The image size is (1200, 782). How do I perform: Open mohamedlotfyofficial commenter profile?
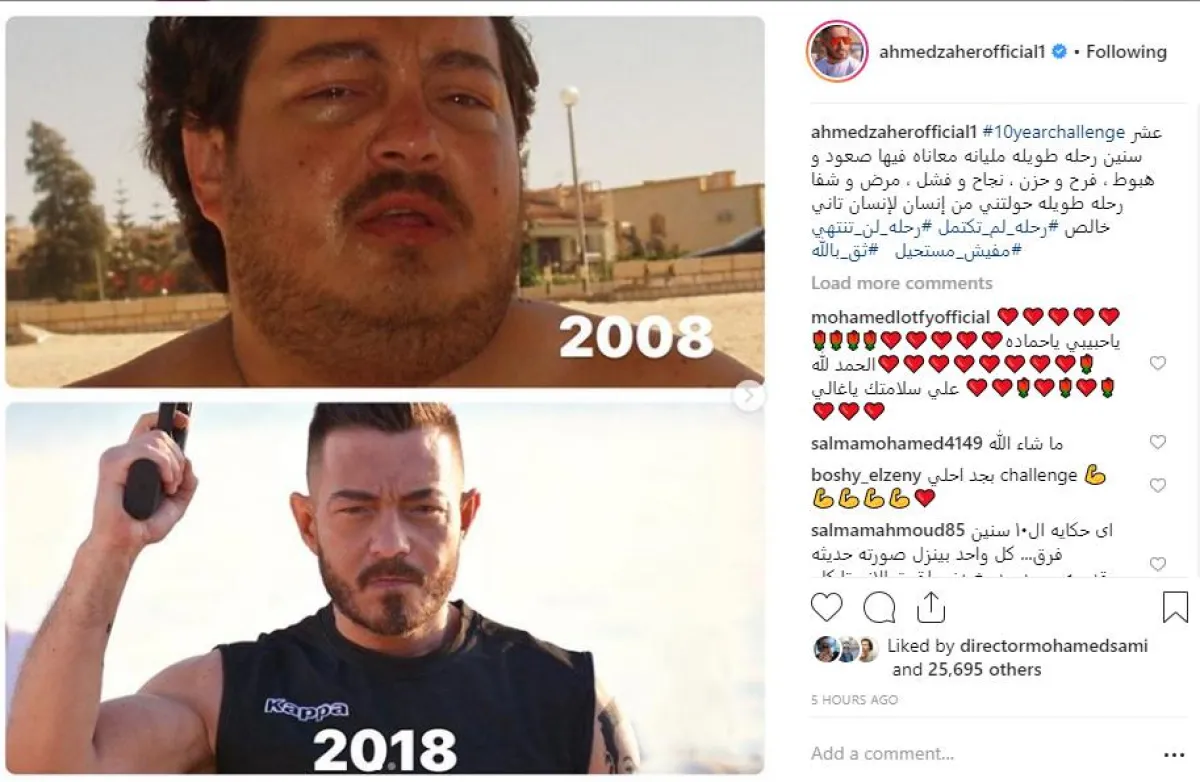tap(900, 317)
